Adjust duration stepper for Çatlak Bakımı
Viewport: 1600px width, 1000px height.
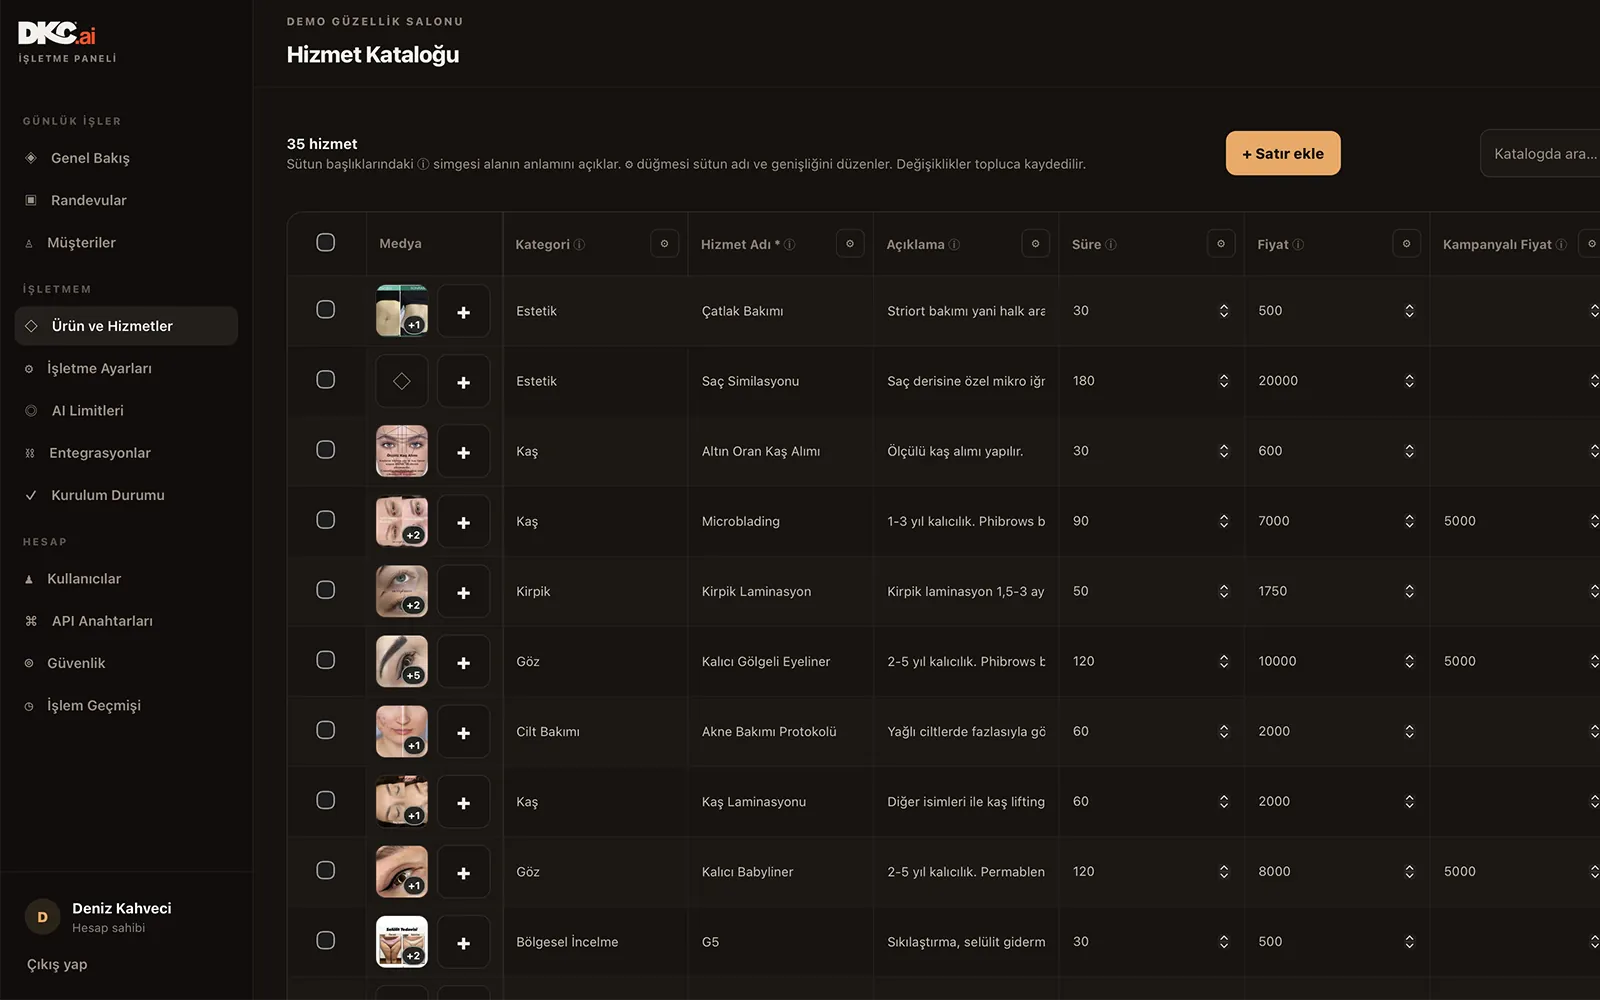[1224, 311]
